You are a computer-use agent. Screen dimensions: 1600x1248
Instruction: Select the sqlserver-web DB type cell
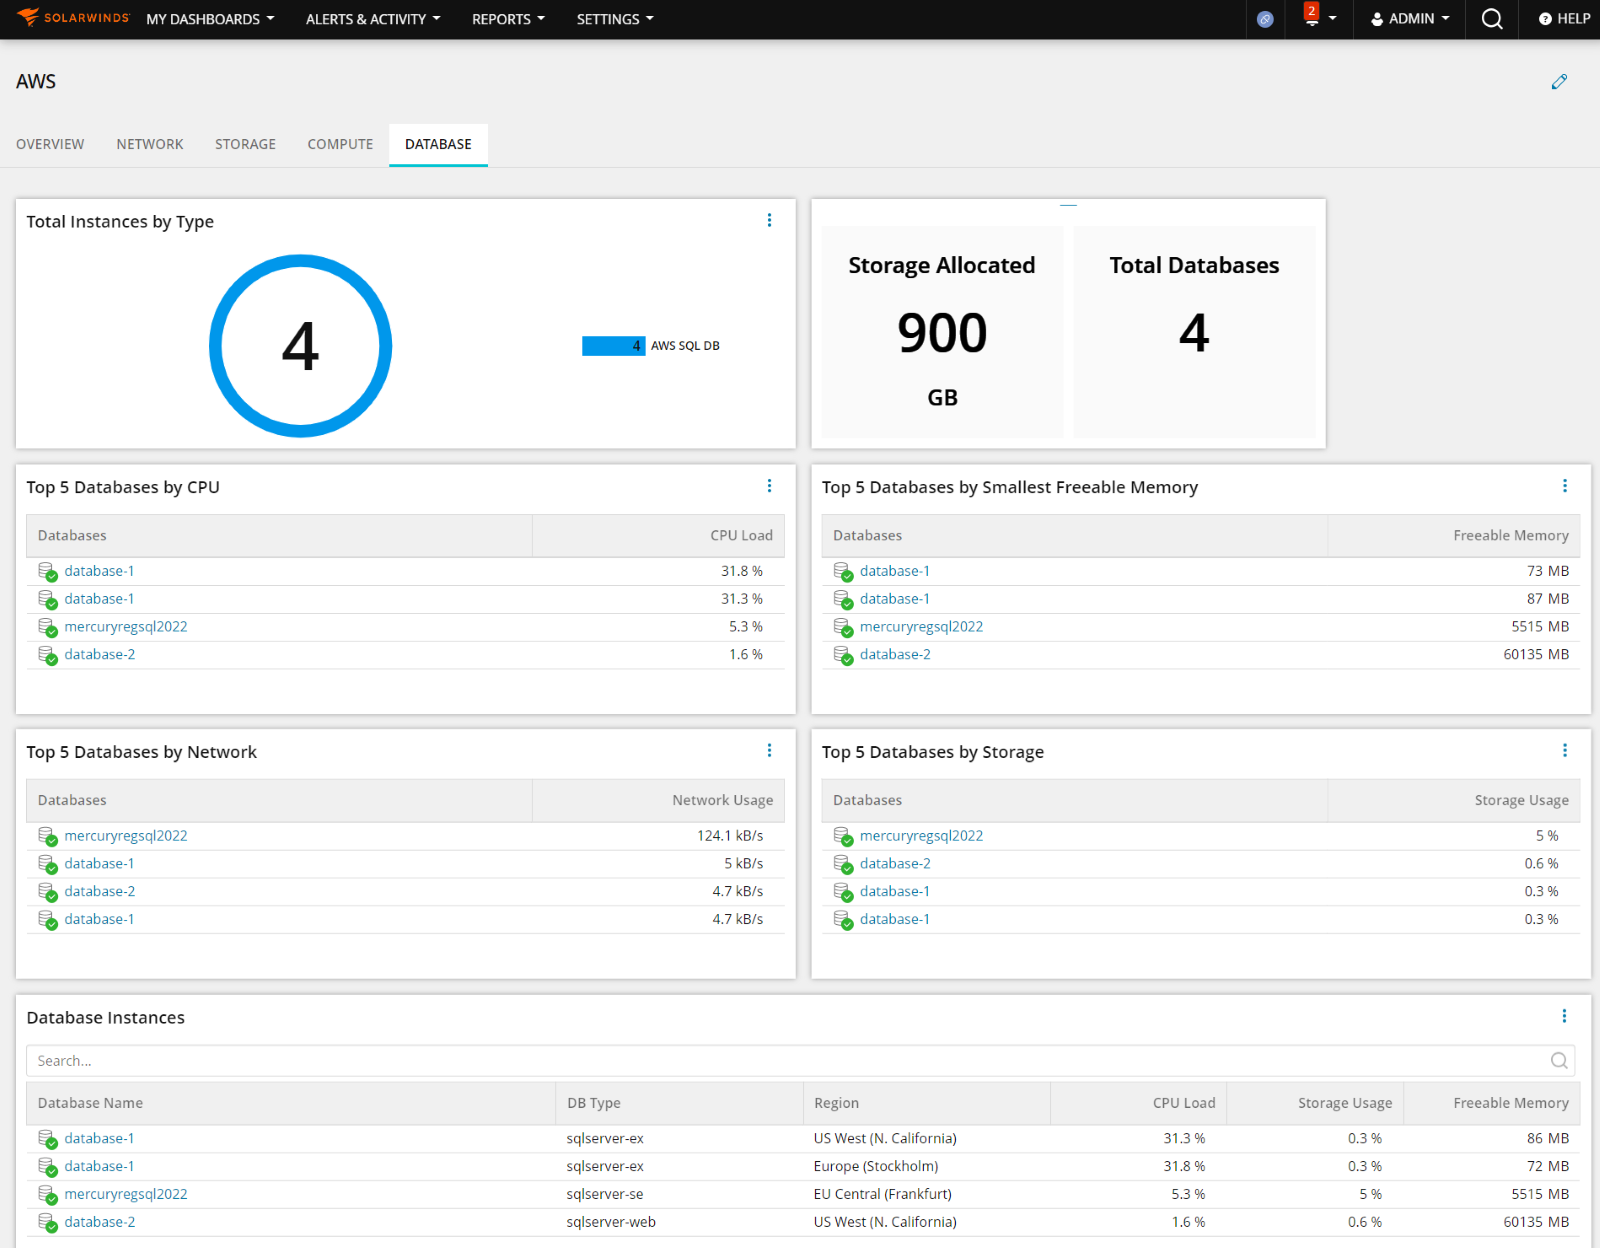point(611,1223)
